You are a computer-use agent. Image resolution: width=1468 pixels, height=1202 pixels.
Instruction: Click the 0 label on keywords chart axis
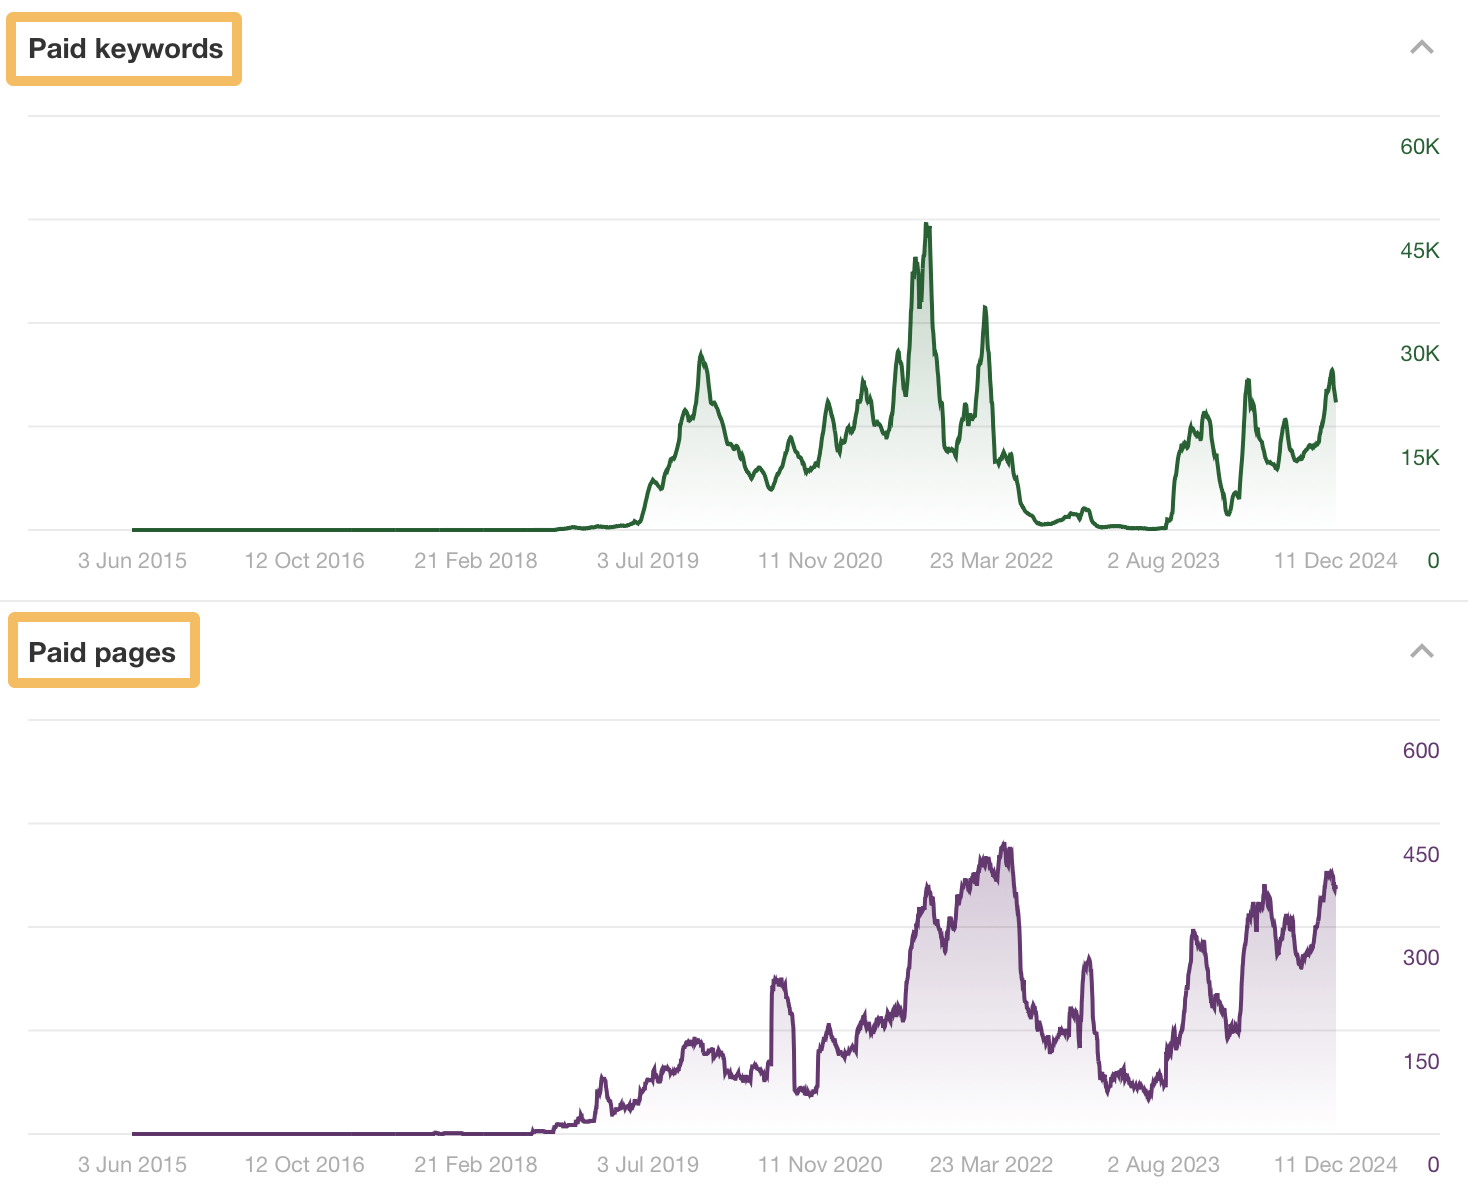click(1432, 560)
